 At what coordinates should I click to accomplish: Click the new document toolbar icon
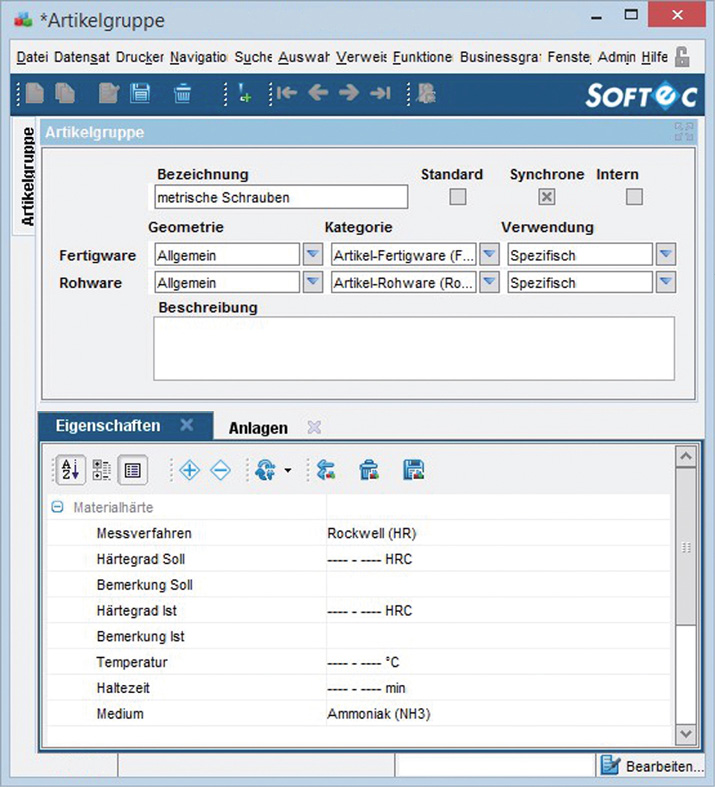tap(34, 93)
